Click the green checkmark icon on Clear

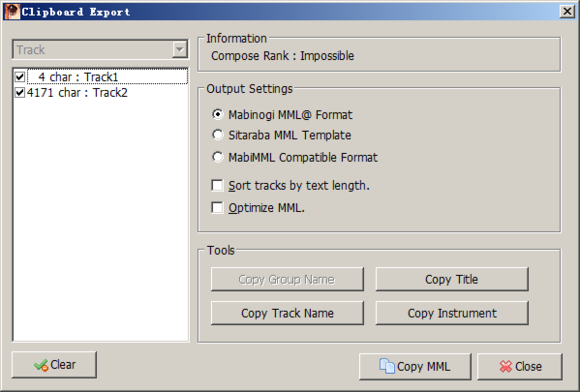(x=41, y=365)
